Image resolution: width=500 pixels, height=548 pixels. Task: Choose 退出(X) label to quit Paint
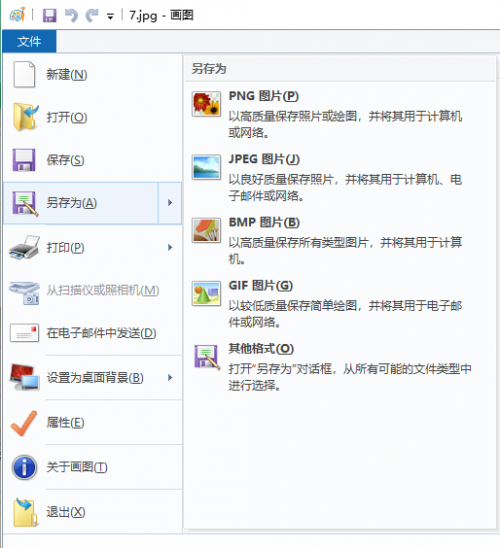[x=66, y=512]
